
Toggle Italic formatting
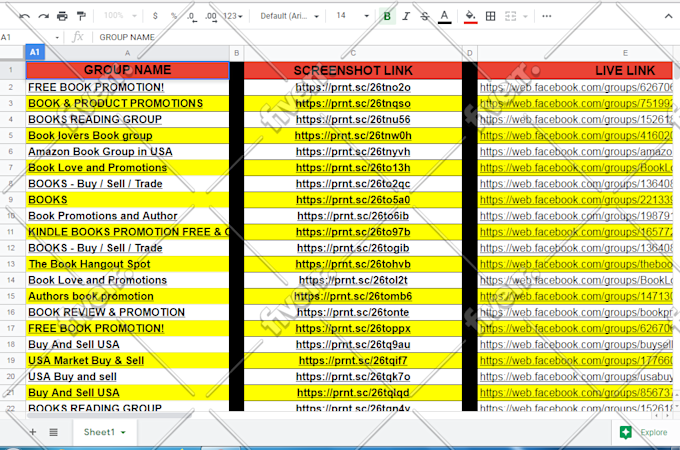pos(406,16)
